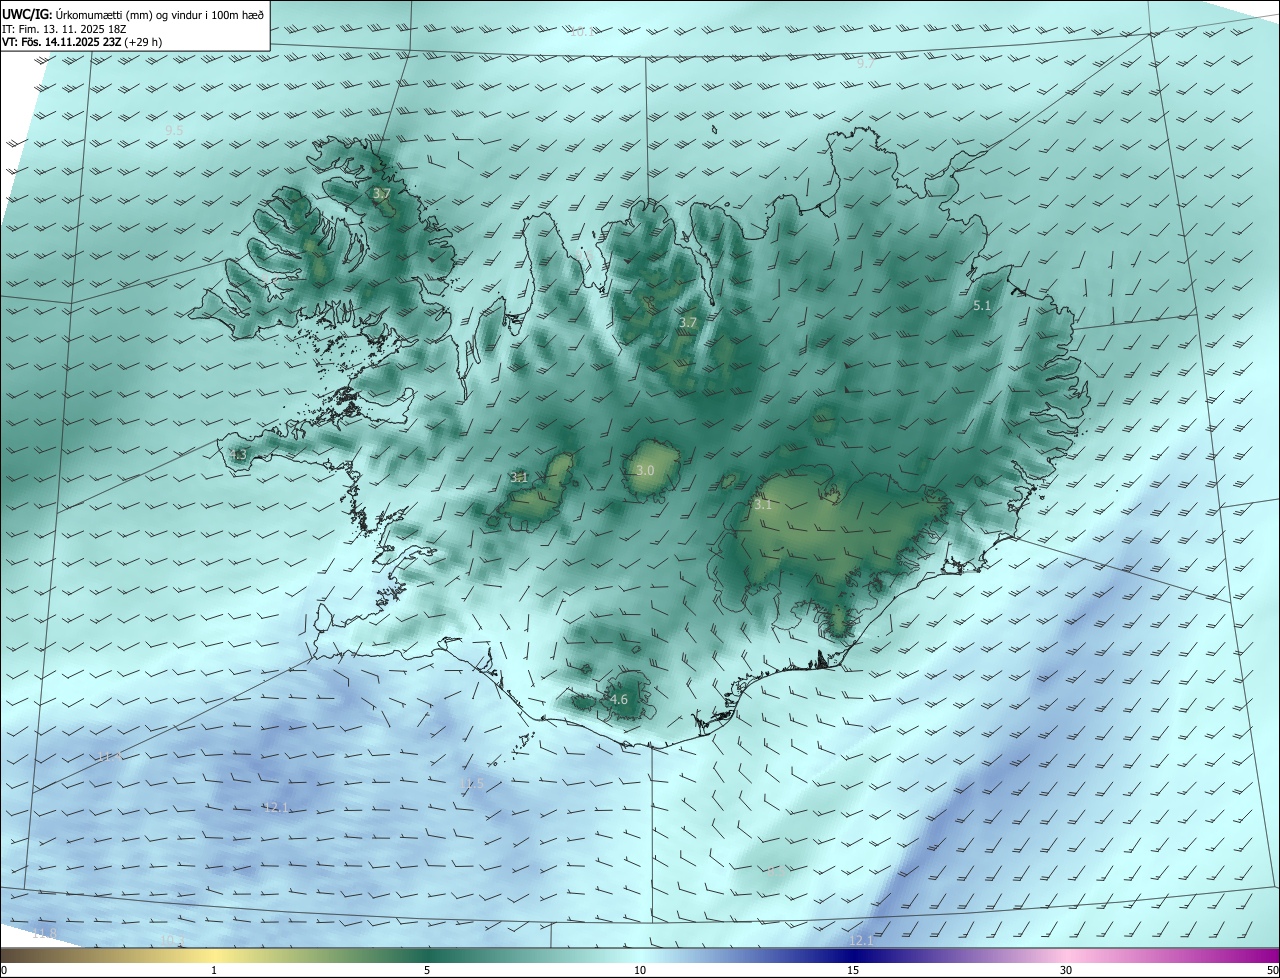Click the 10.3 value label

pos(171,940)
